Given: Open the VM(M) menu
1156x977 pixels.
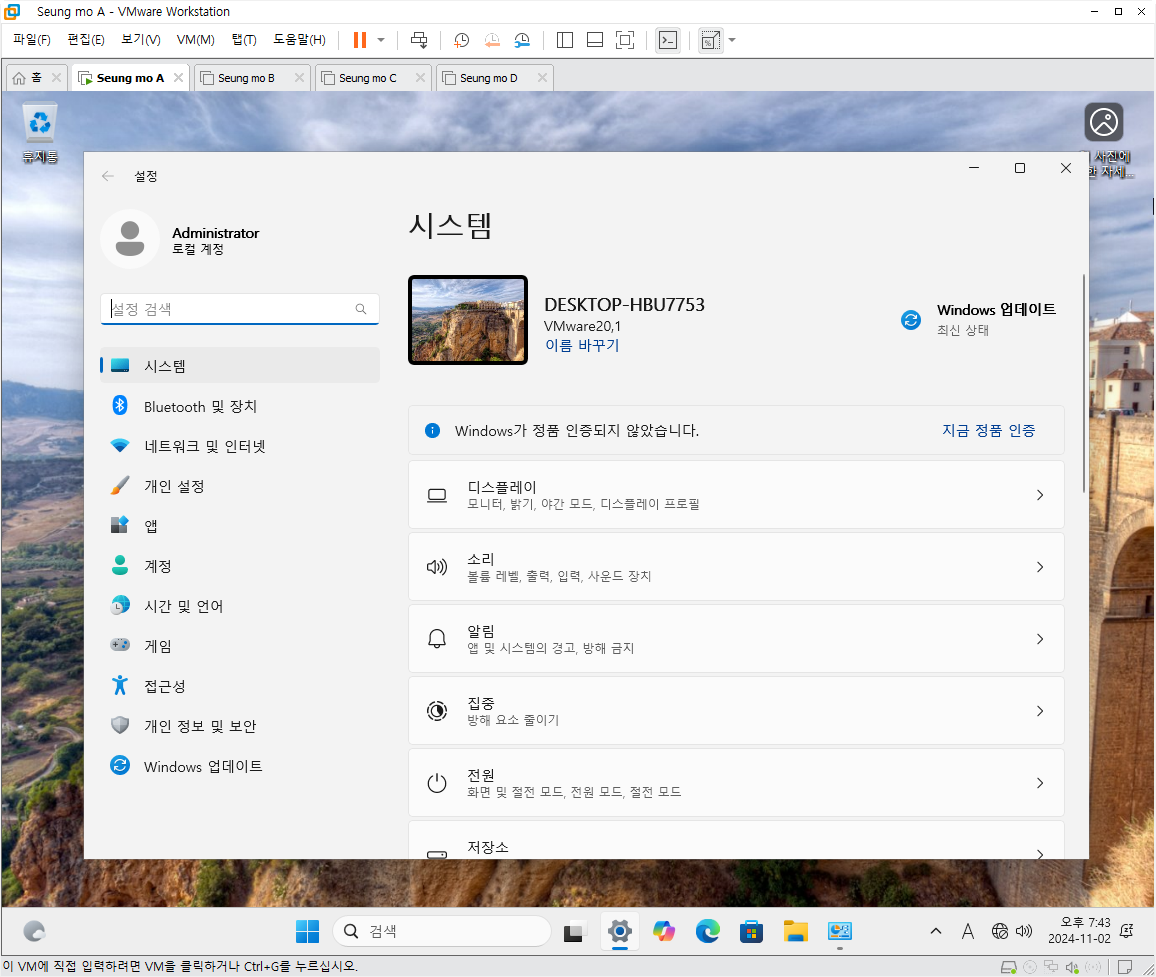Looking at the screenshot, I should 195,40.
